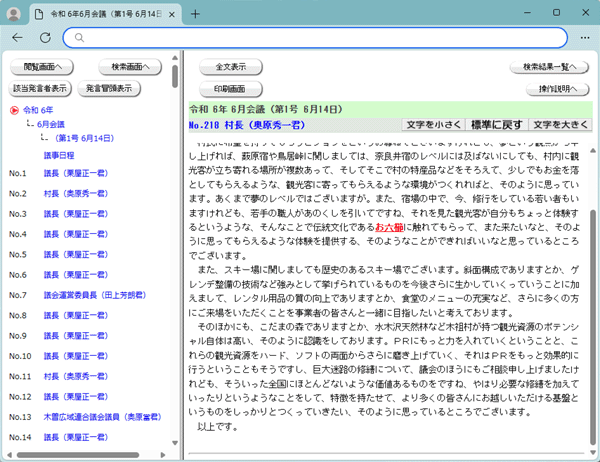The height and width of the screenshot is (462, 600).
Task: Click main text vertical scrollbar thumb
Action: [593, 328]
